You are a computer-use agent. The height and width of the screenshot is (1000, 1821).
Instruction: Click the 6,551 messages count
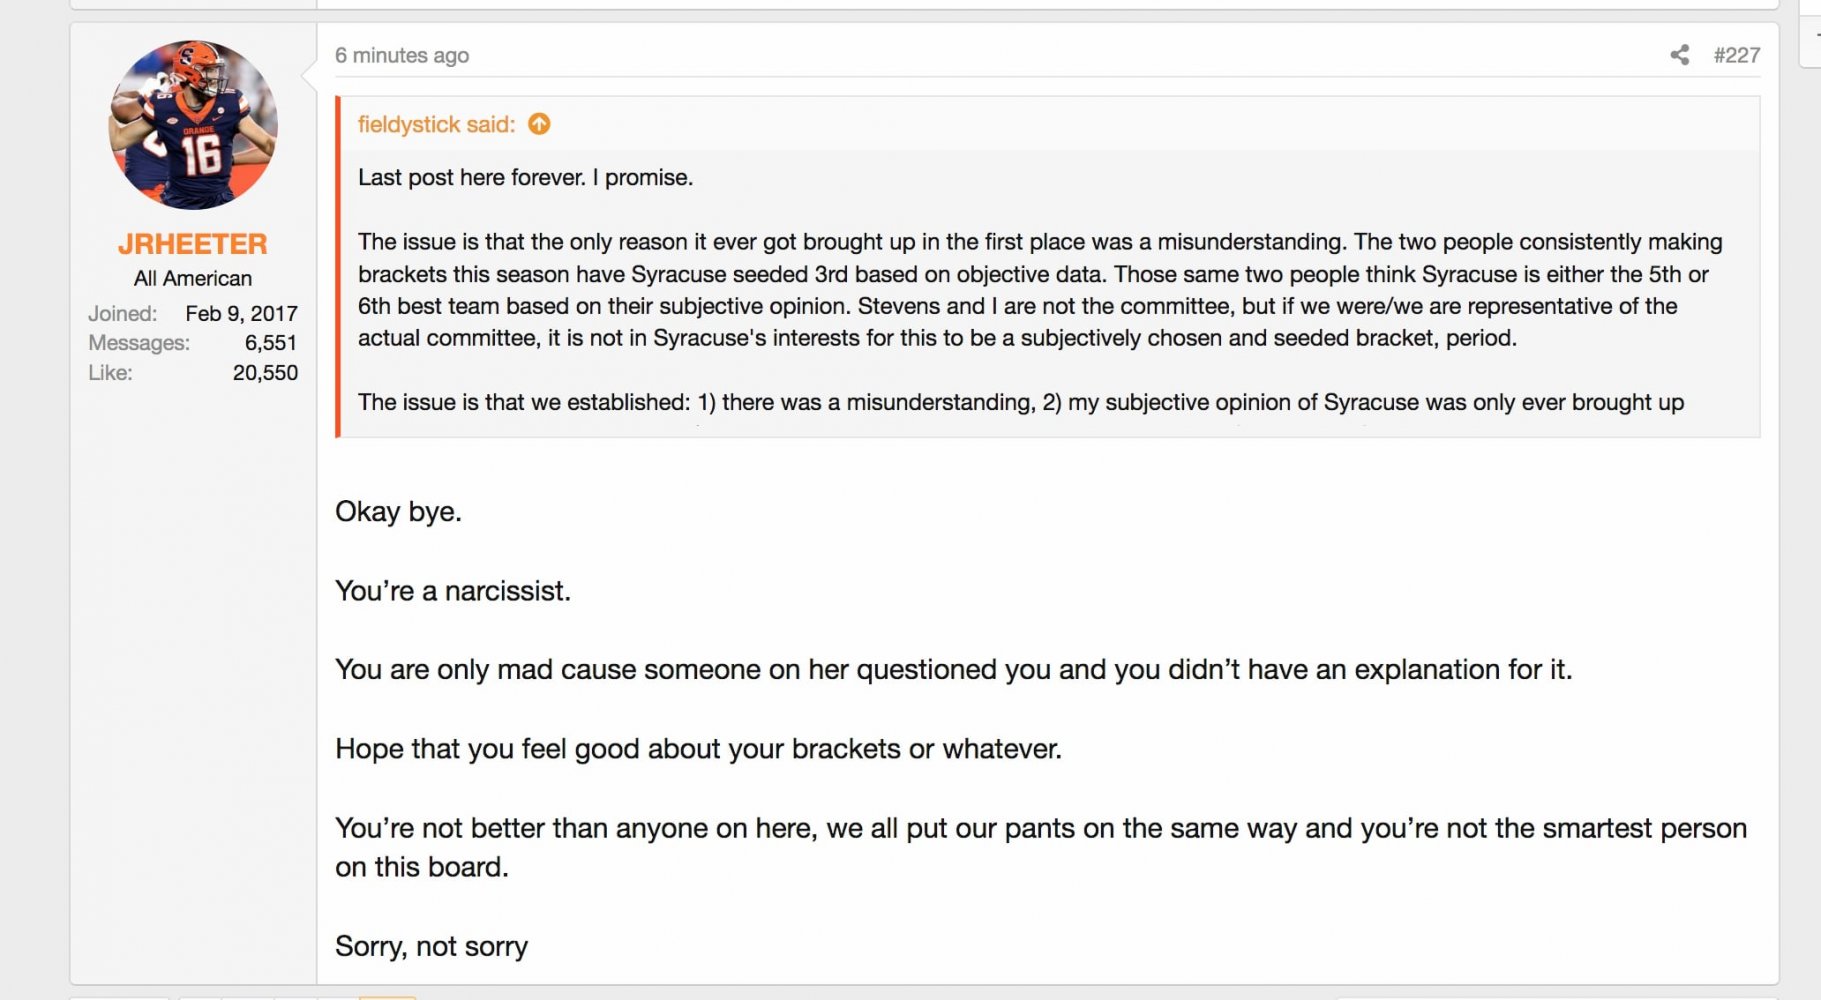coord(270,343)
